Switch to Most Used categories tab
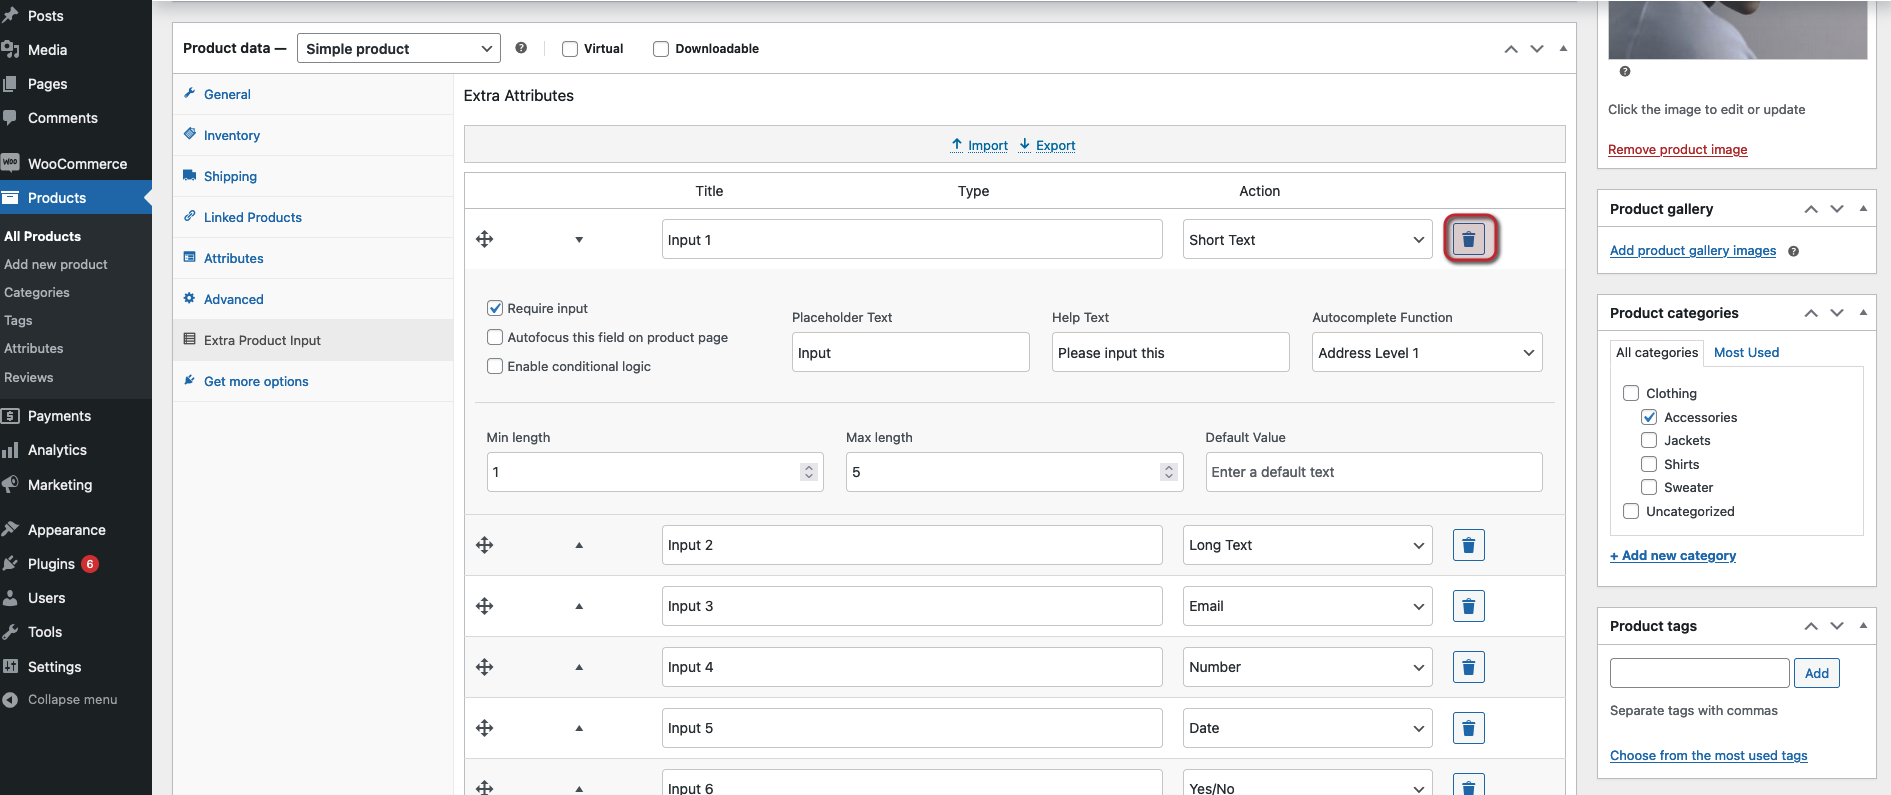Screen dimensions: 1891x795 tap(1746, 352)
